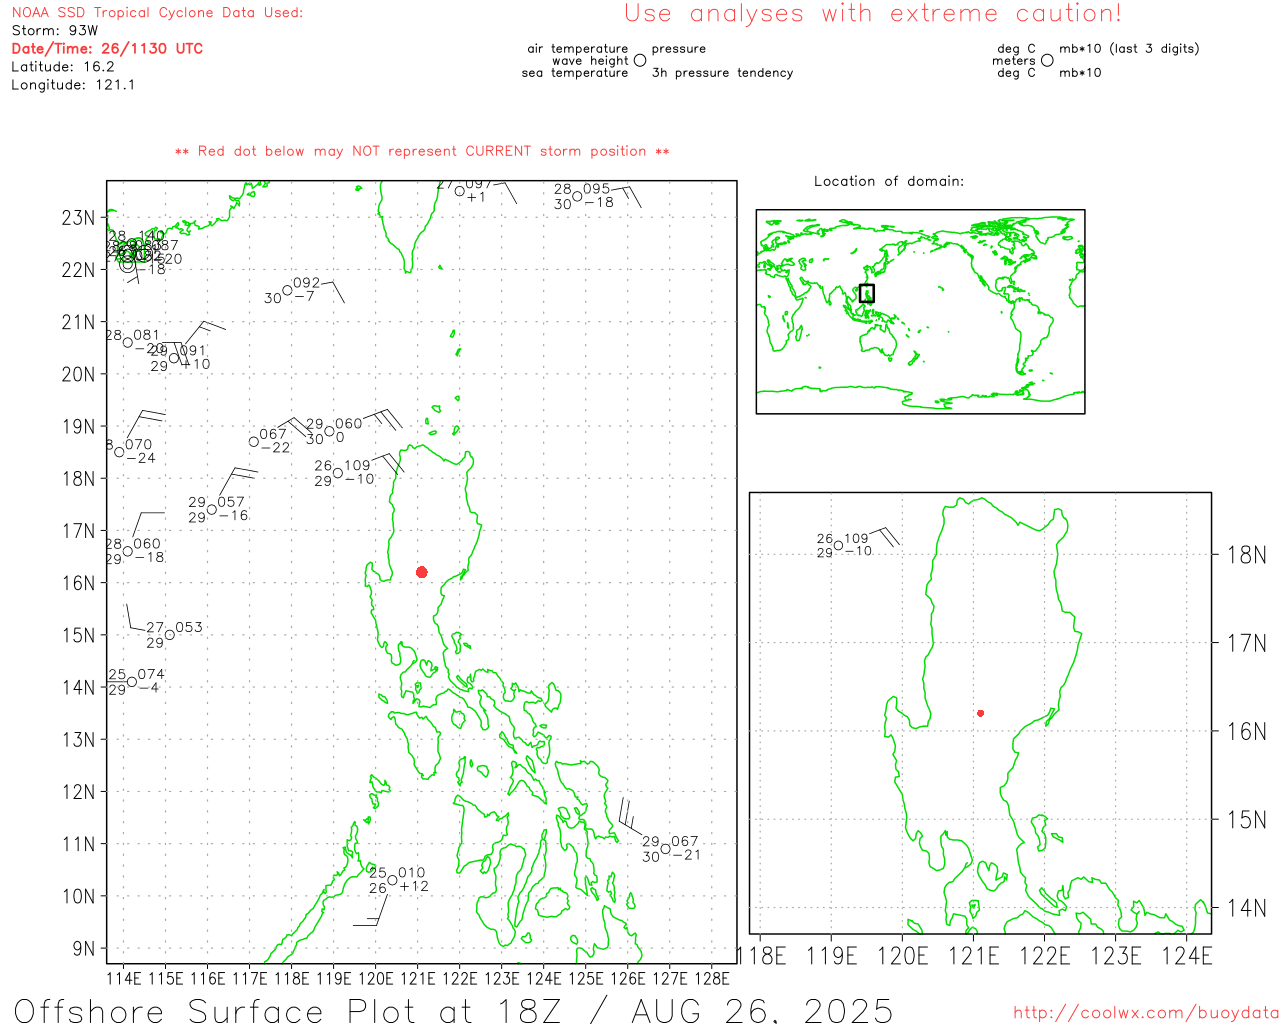Image resolution: width=1280 pixels, height=1024 pixels.
Task: Click station circle reading 060 -18
Action: click(x=127, y=551)
